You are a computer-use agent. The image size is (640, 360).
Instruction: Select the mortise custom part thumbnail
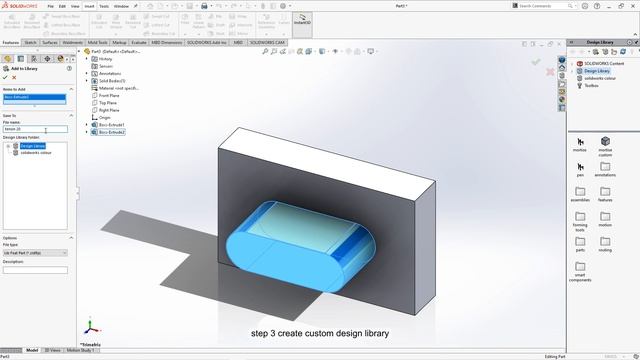(x=605, y=146)
